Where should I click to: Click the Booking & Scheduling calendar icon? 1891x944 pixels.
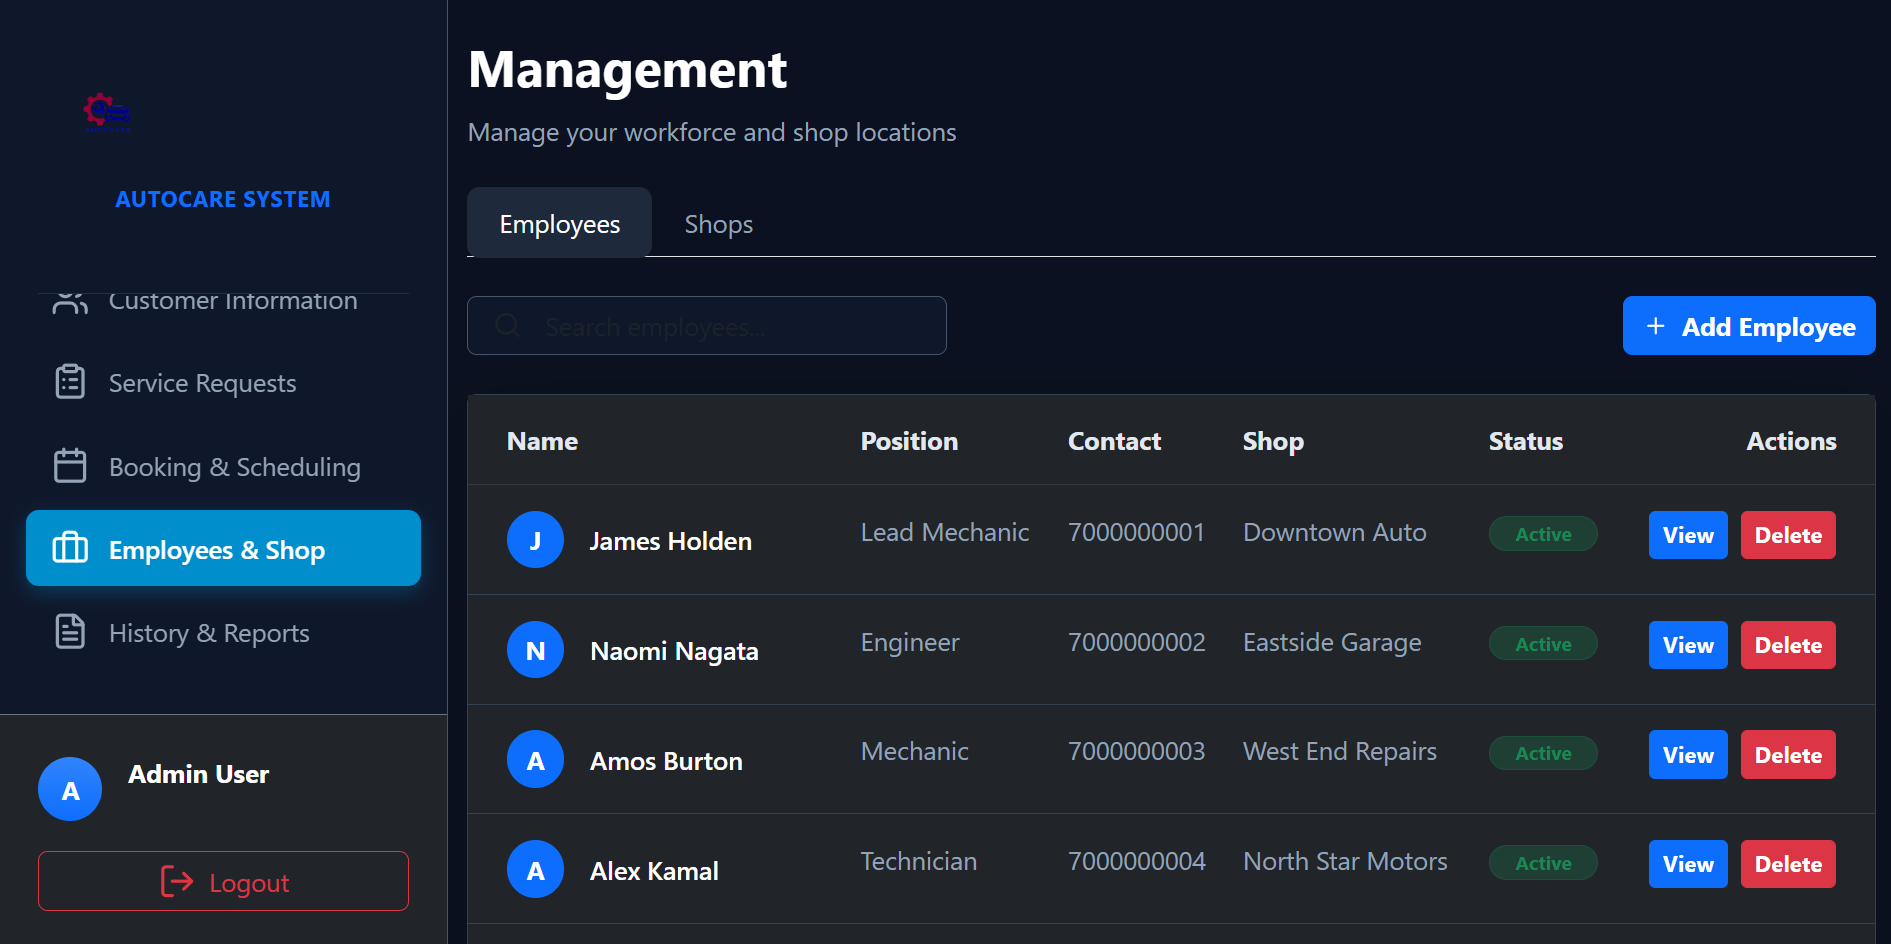tap(70, 465)
